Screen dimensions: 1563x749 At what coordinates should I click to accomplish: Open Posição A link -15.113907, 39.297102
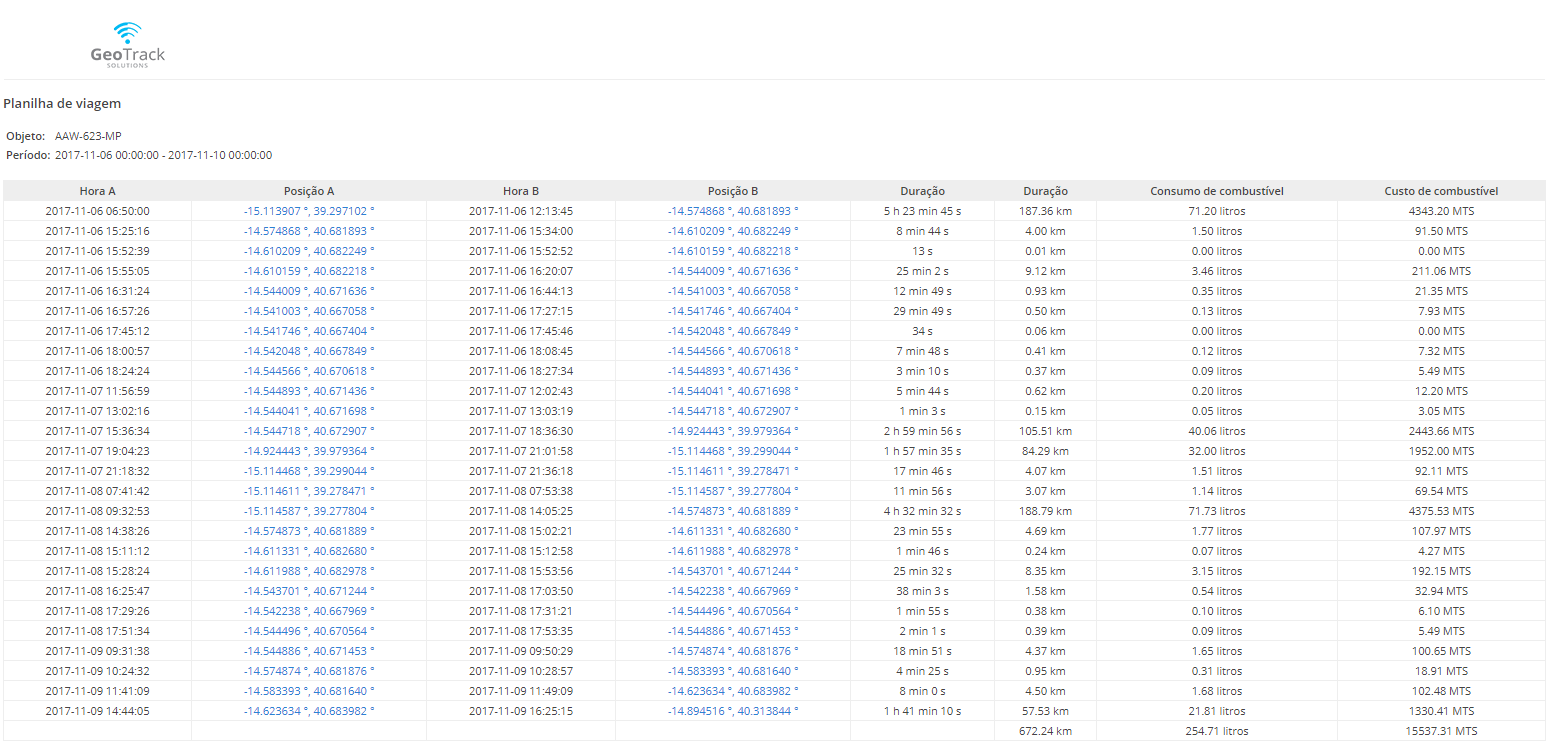point(308,211)
